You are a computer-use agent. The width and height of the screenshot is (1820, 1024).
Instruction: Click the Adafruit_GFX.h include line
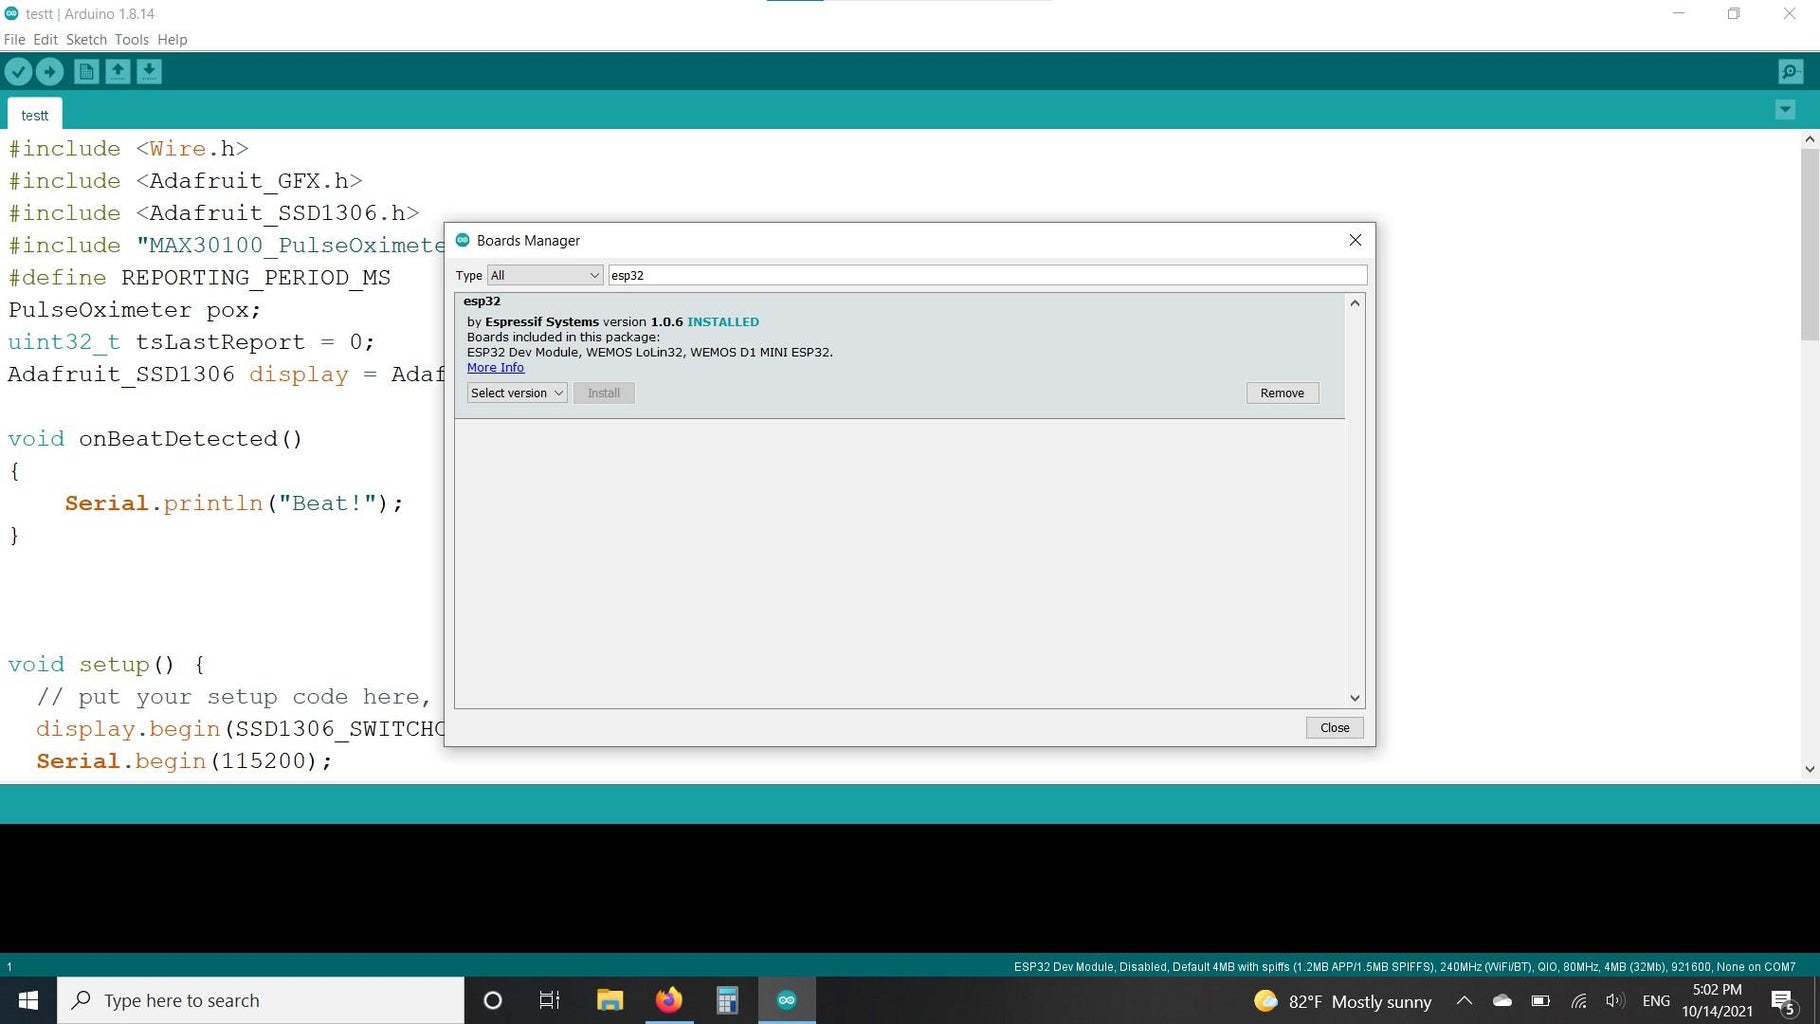[185, 181]
